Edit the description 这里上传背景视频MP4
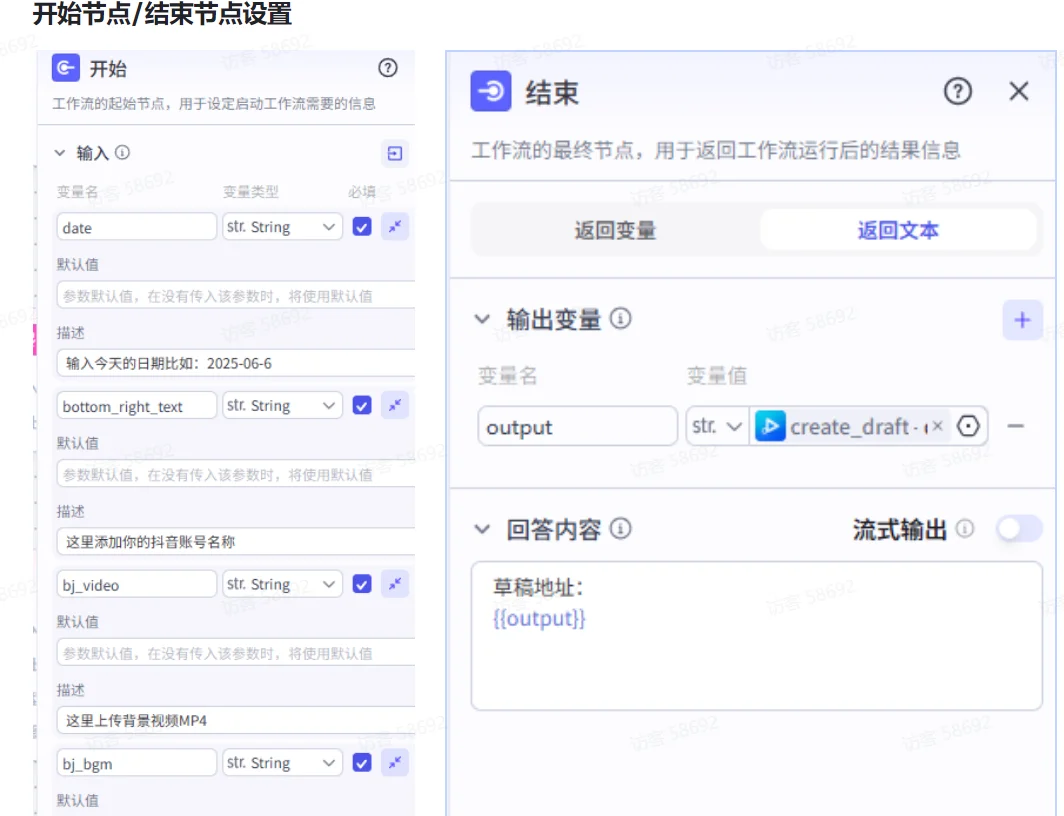1064x816 pixels. point(236,720)
